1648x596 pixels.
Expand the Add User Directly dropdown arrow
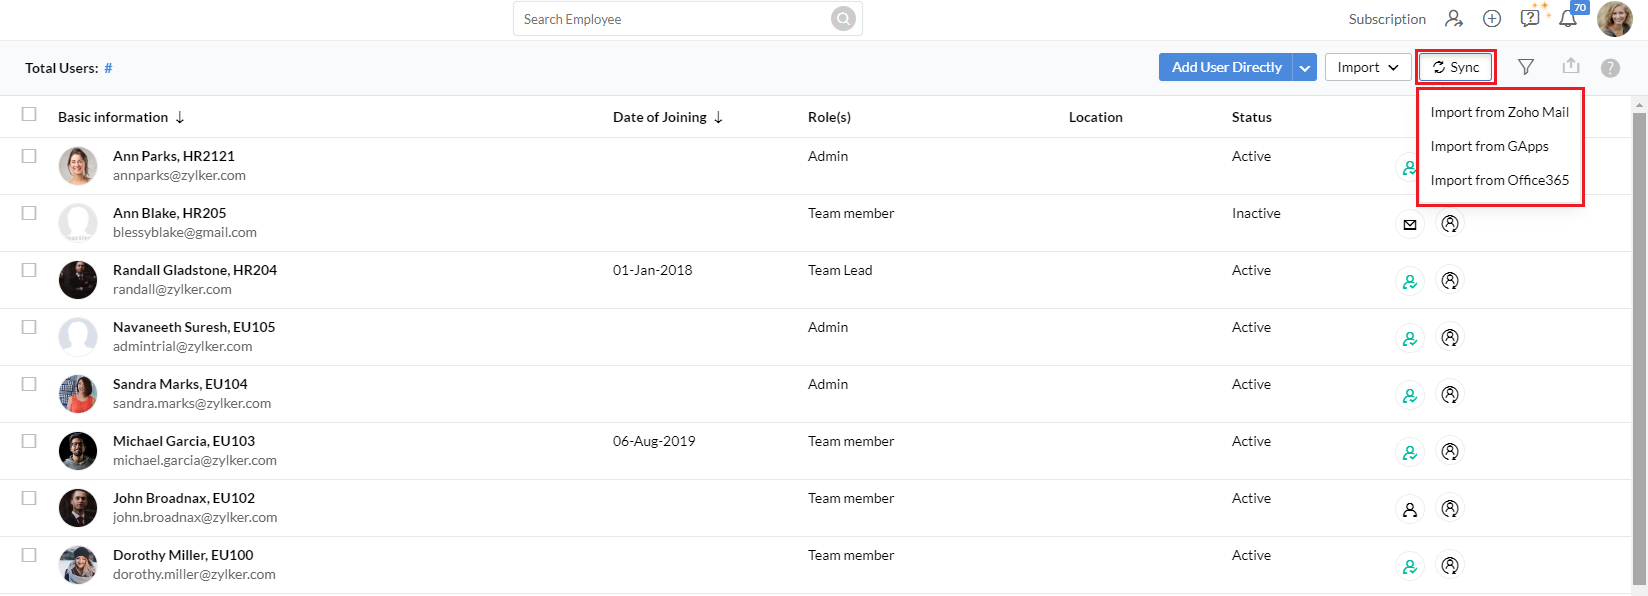click(x=1305, y=67)
